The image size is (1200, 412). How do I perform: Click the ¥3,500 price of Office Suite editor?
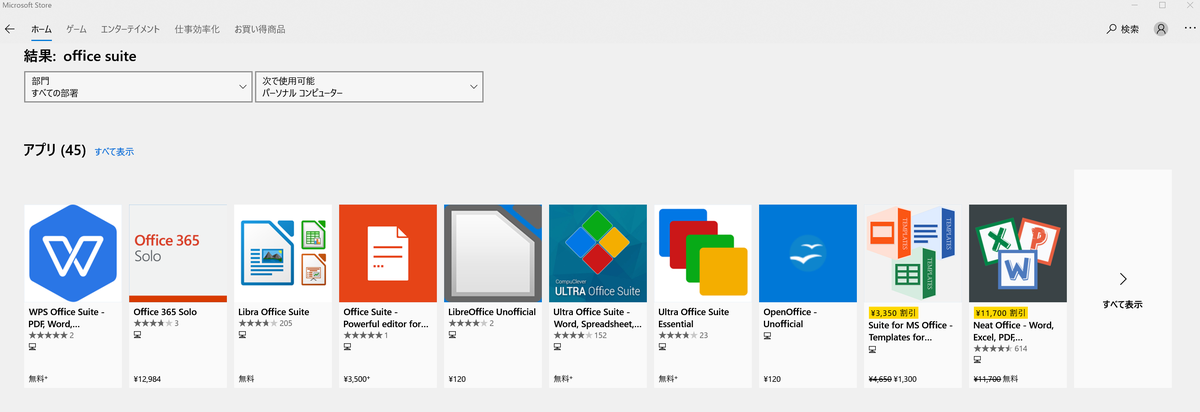pos(358,380)
